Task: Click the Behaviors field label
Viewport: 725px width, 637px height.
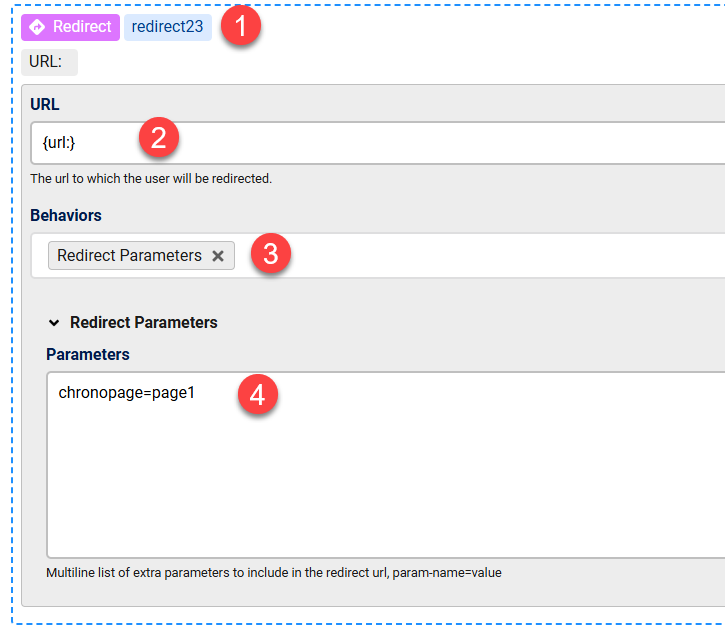Action: point(65,215)
